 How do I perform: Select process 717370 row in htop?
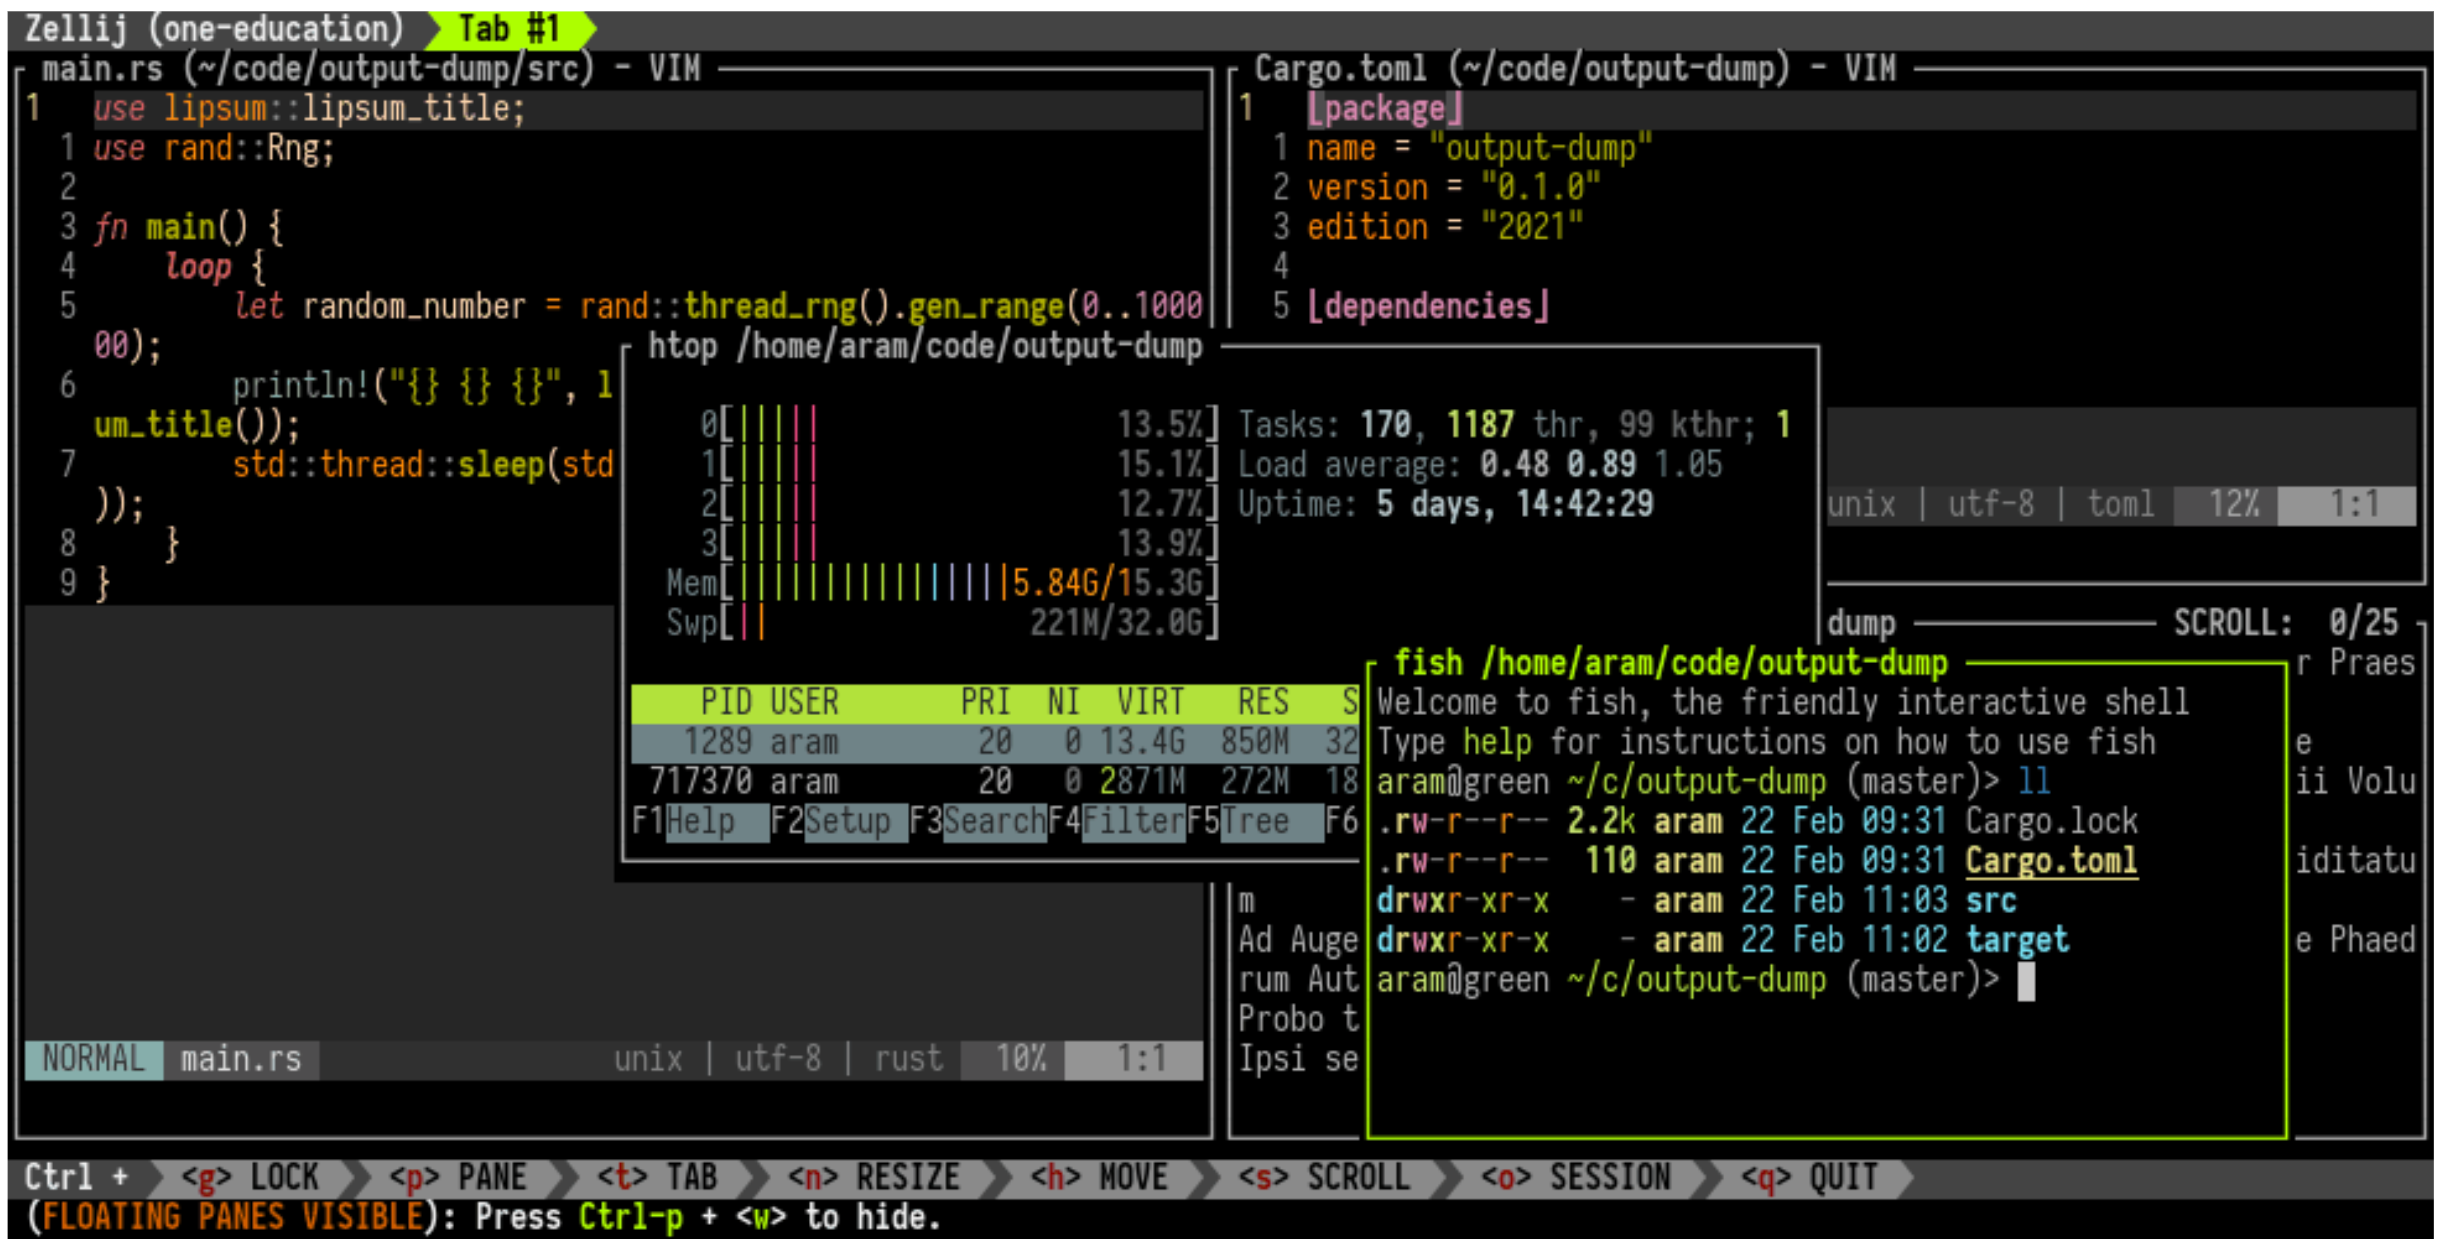994,782
